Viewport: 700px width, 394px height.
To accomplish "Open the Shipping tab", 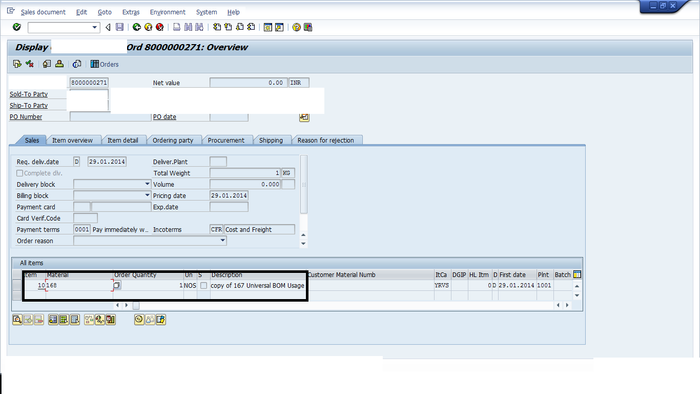I will [x=271, y=140].
